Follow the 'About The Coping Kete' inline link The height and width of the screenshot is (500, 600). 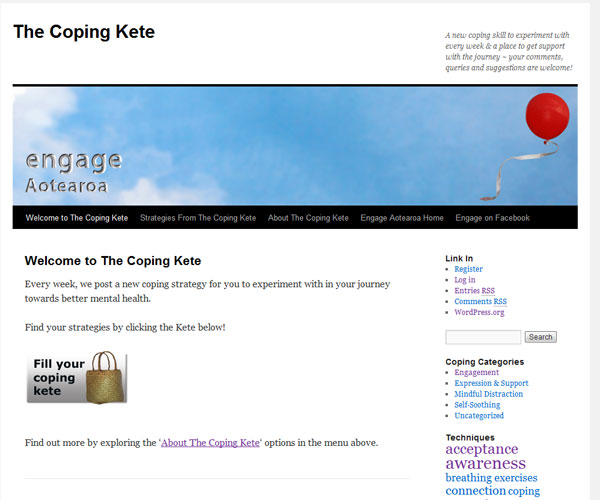pos(210,443)
